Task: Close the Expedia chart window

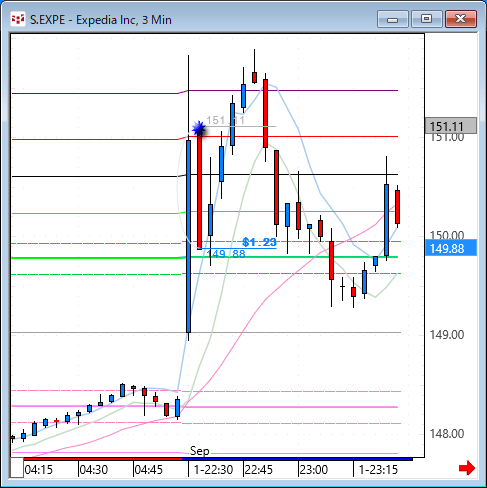Action: (461, 19)
